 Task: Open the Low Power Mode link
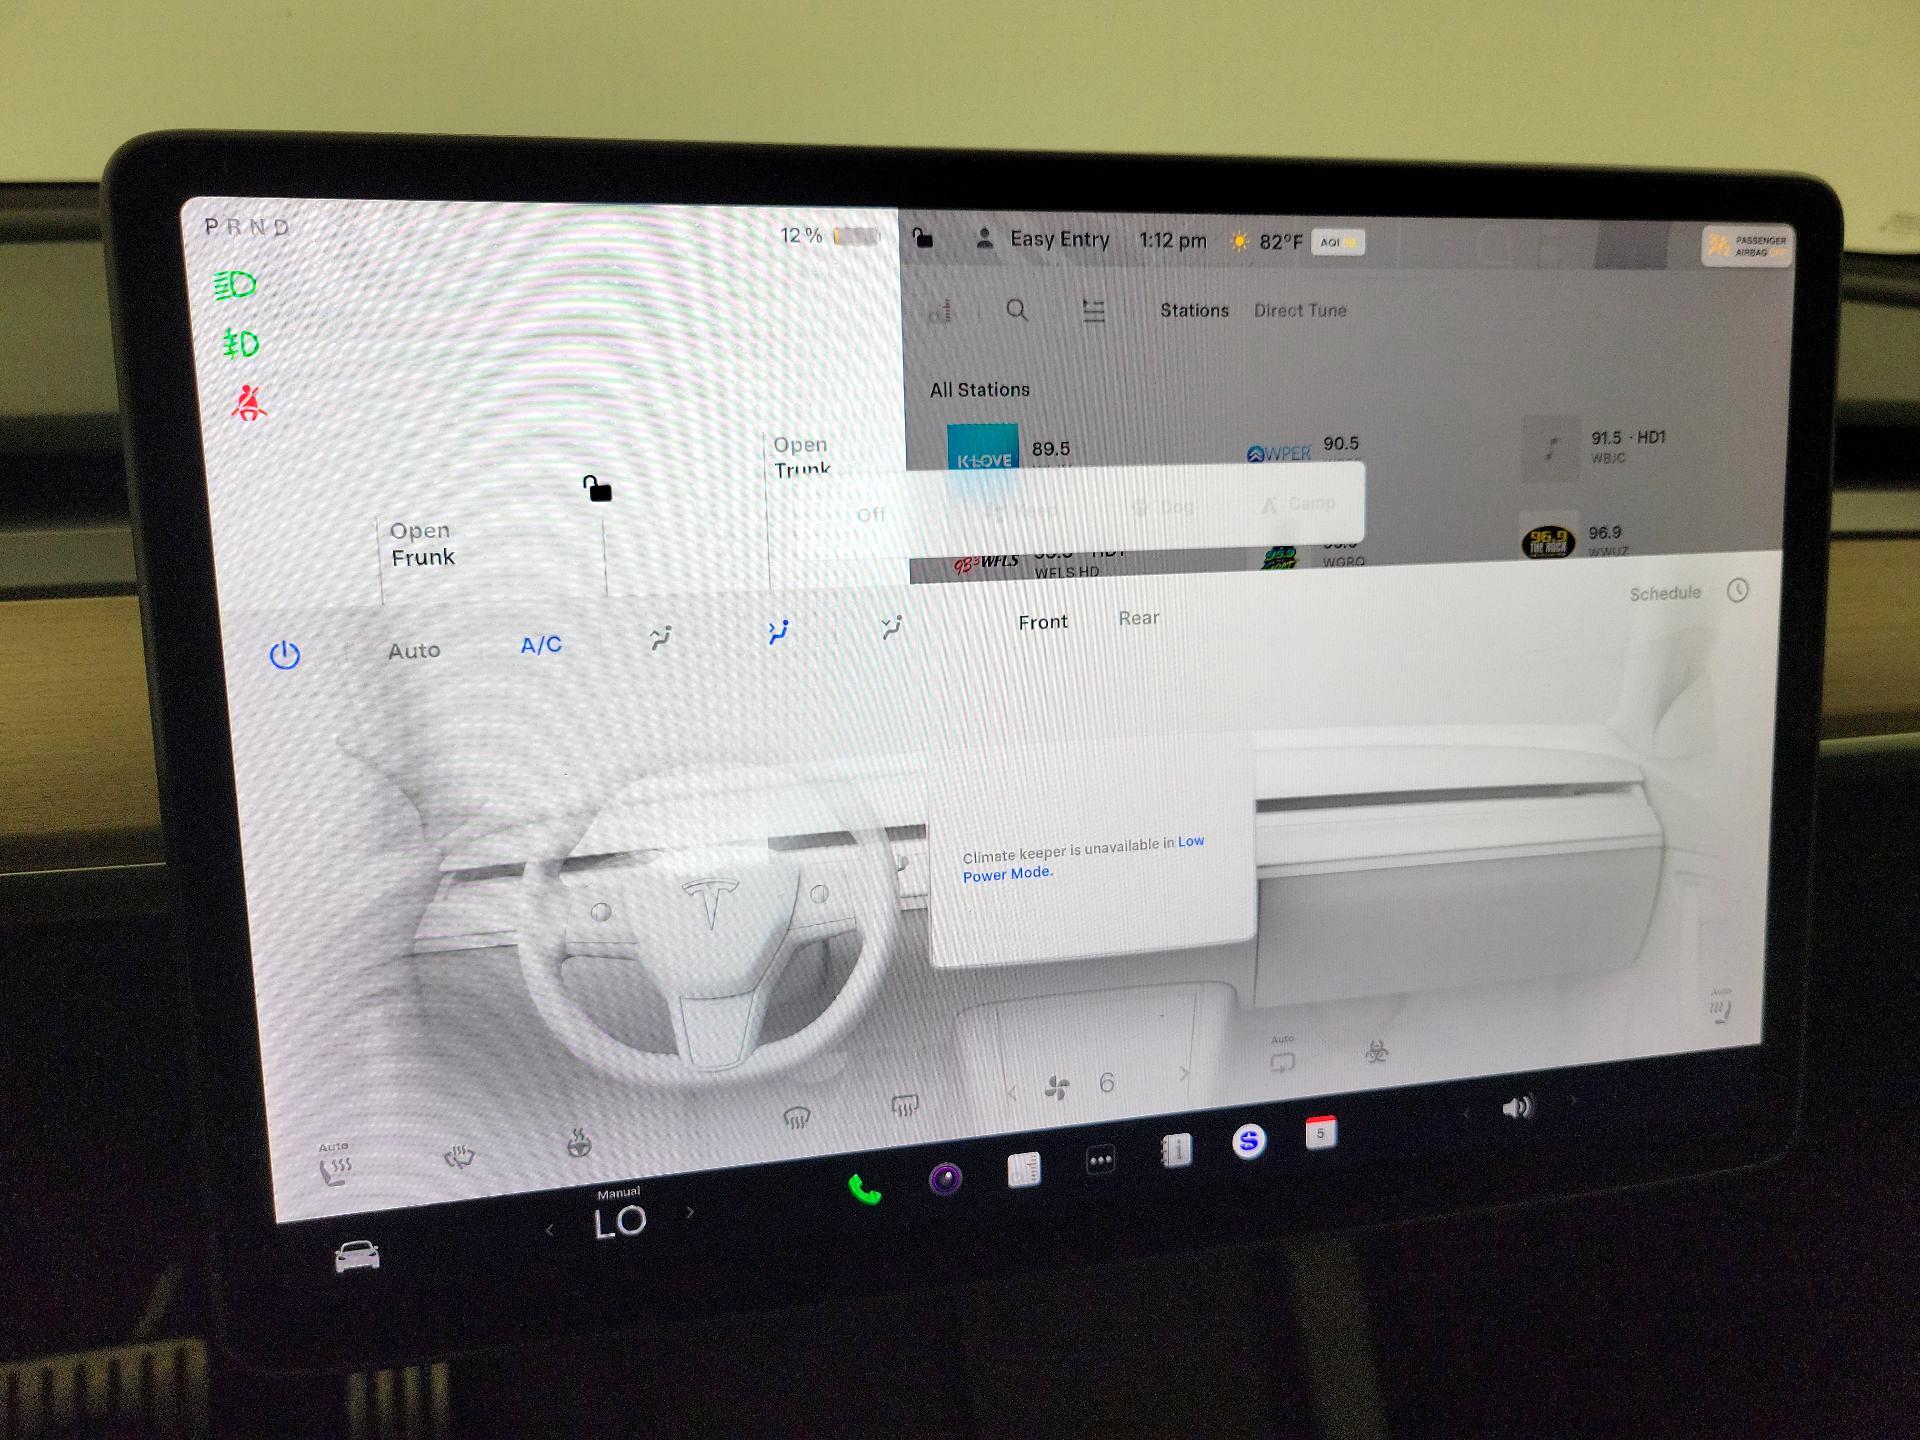tap(1083, 858)
